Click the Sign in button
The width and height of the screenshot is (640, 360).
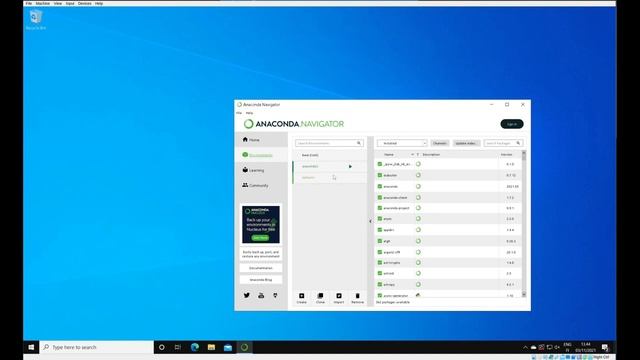pos(512,124)
